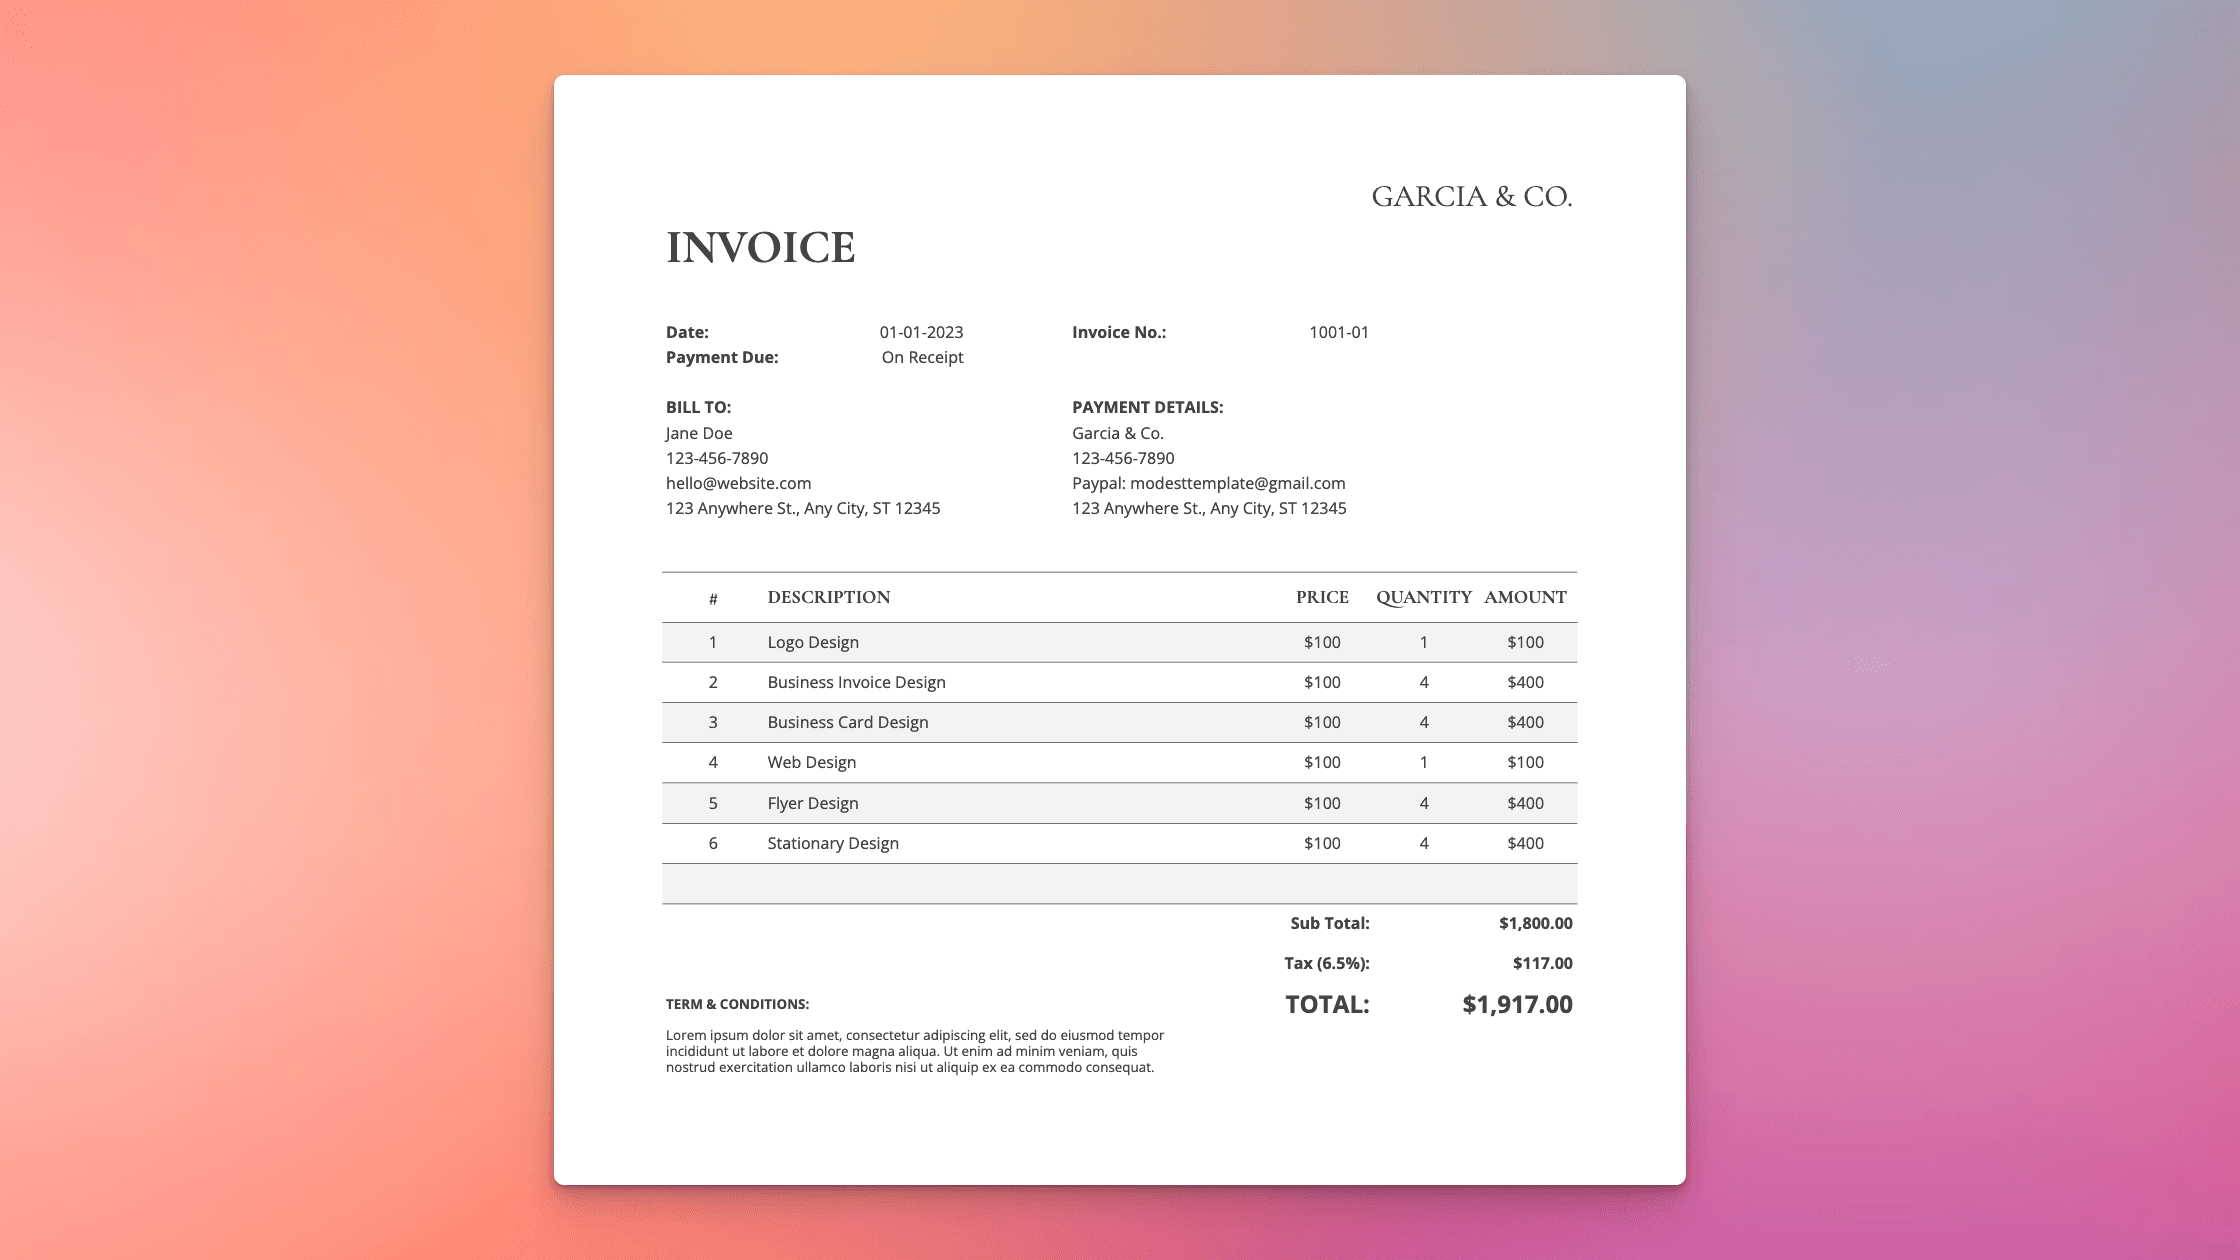
Task: Click the Tax (6.5%): label
Action: click(x=1326, y=963)
